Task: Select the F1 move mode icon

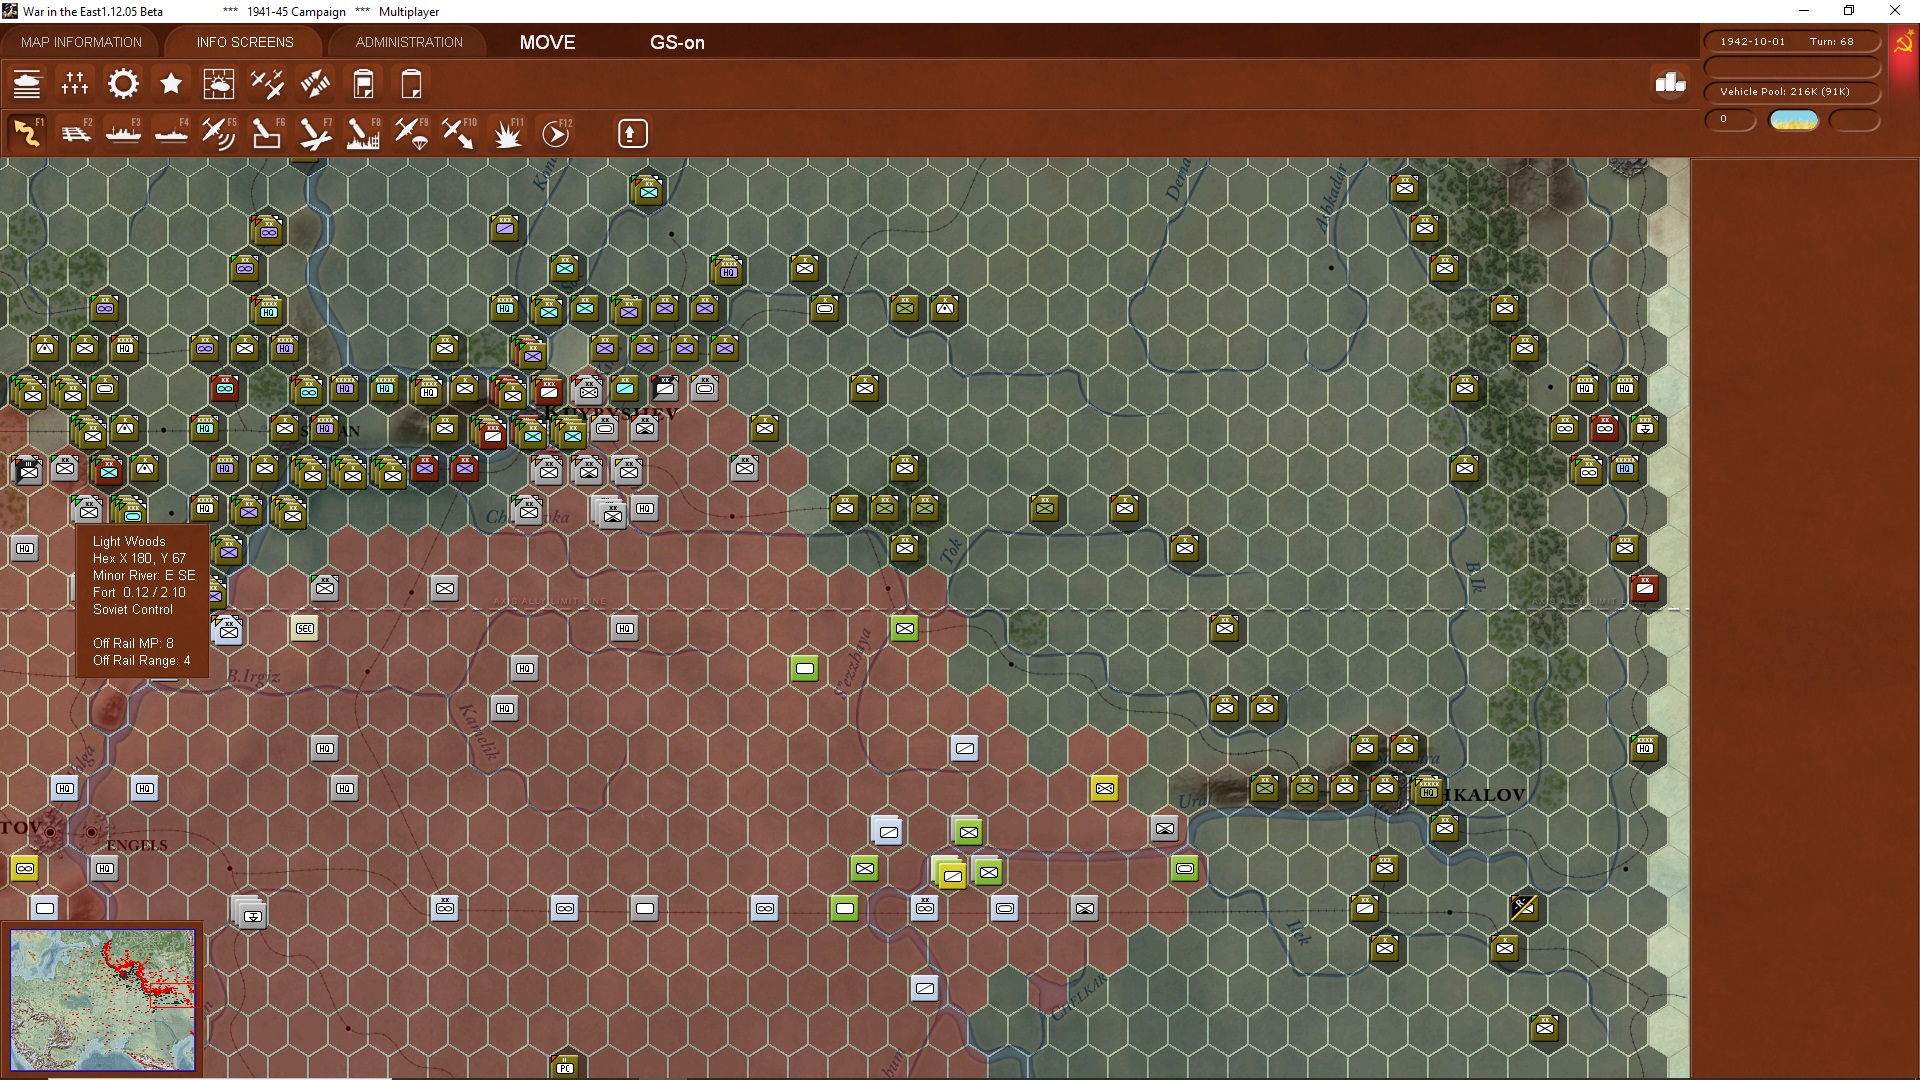Action: click(x=27, y=133)
